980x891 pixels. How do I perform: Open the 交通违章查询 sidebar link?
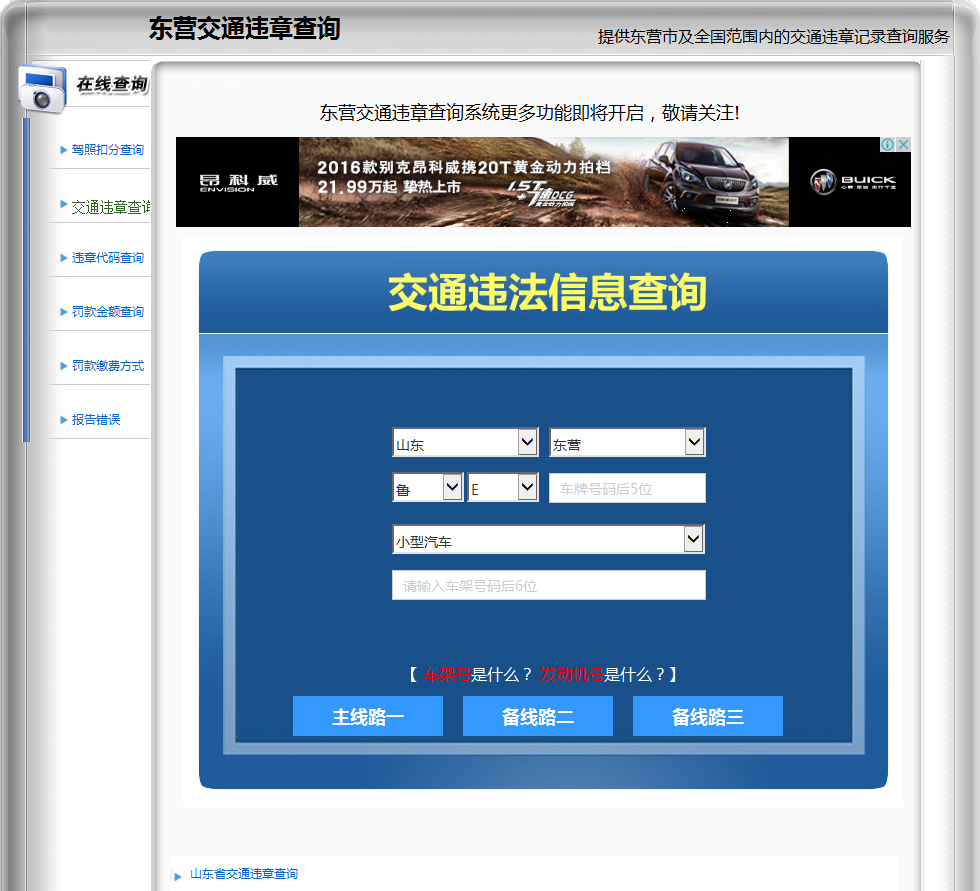click(111, 207)
